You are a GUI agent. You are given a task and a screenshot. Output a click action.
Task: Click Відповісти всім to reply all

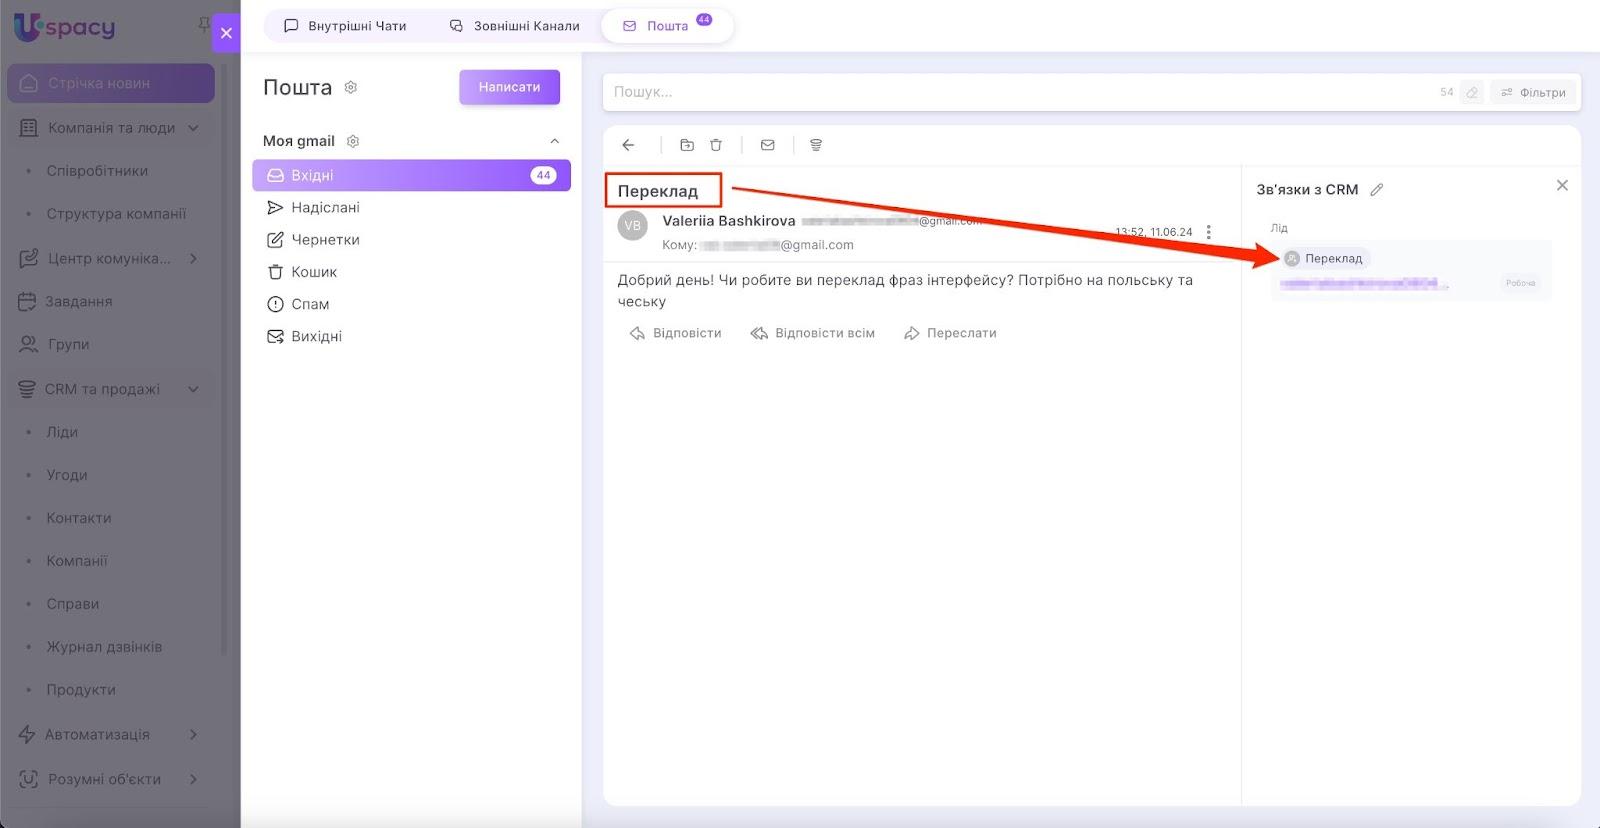813,333
